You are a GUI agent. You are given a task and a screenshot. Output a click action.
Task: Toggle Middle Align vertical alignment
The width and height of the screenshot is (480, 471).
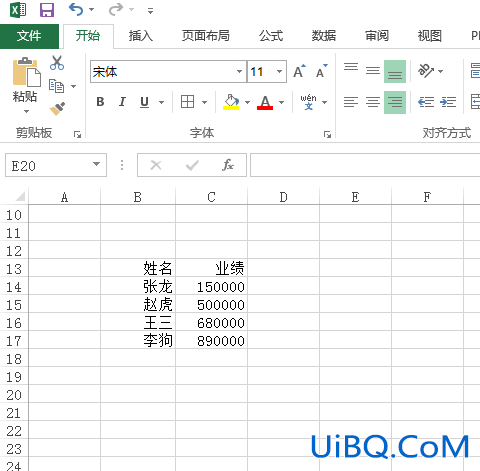tap(373, 71)
